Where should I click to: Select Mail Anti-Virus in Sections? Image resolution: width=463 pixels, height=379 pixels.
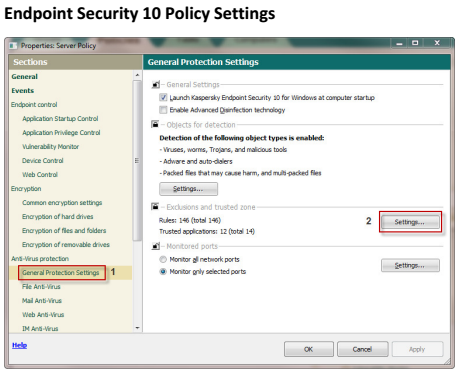[42, 301]
